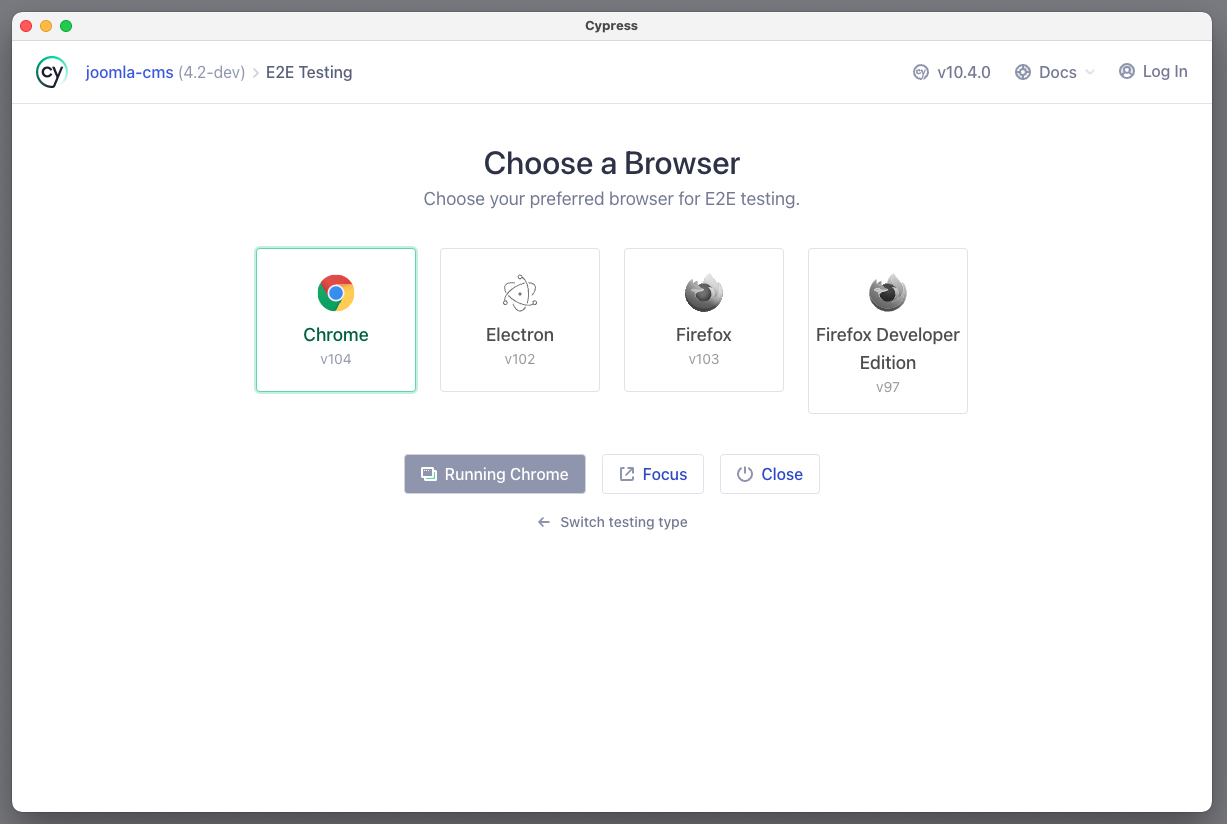This screenshot has height=824, width=1227.
Task: Click the Firefox v103 logo icon
Action: coord(704,293)
